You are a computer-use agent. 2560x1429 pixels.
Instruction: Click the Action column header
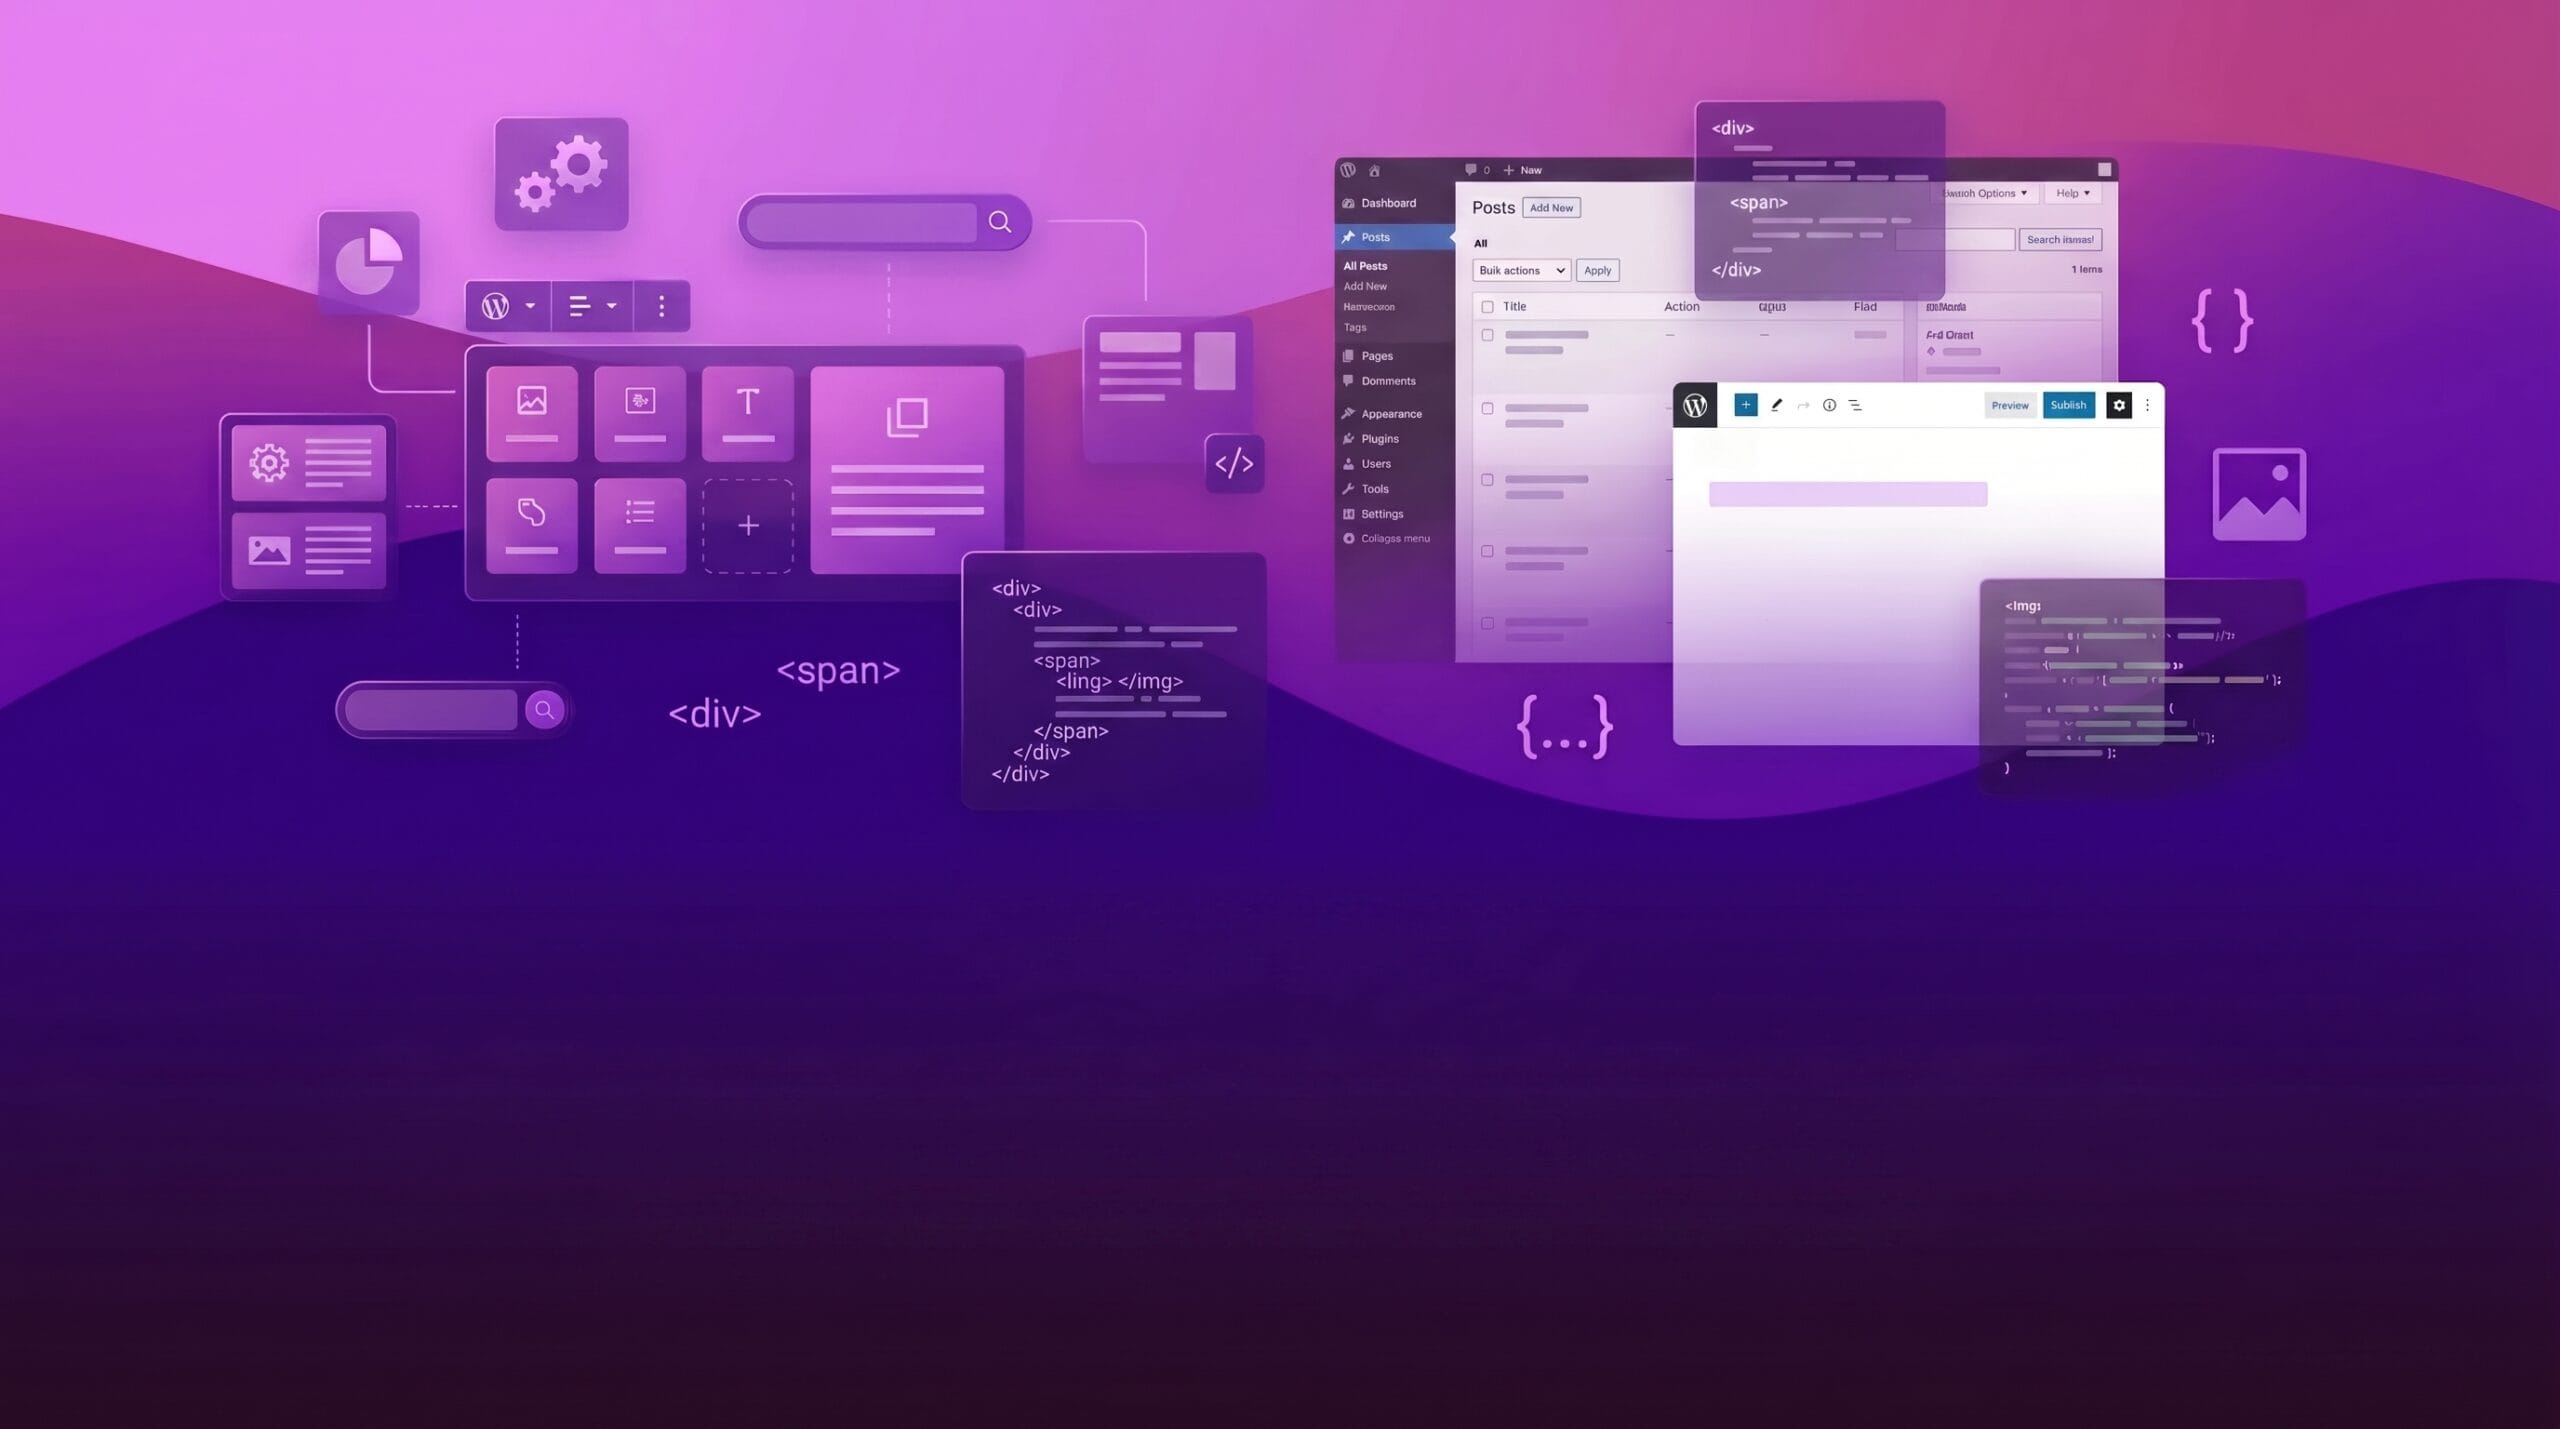[1681, 307]
